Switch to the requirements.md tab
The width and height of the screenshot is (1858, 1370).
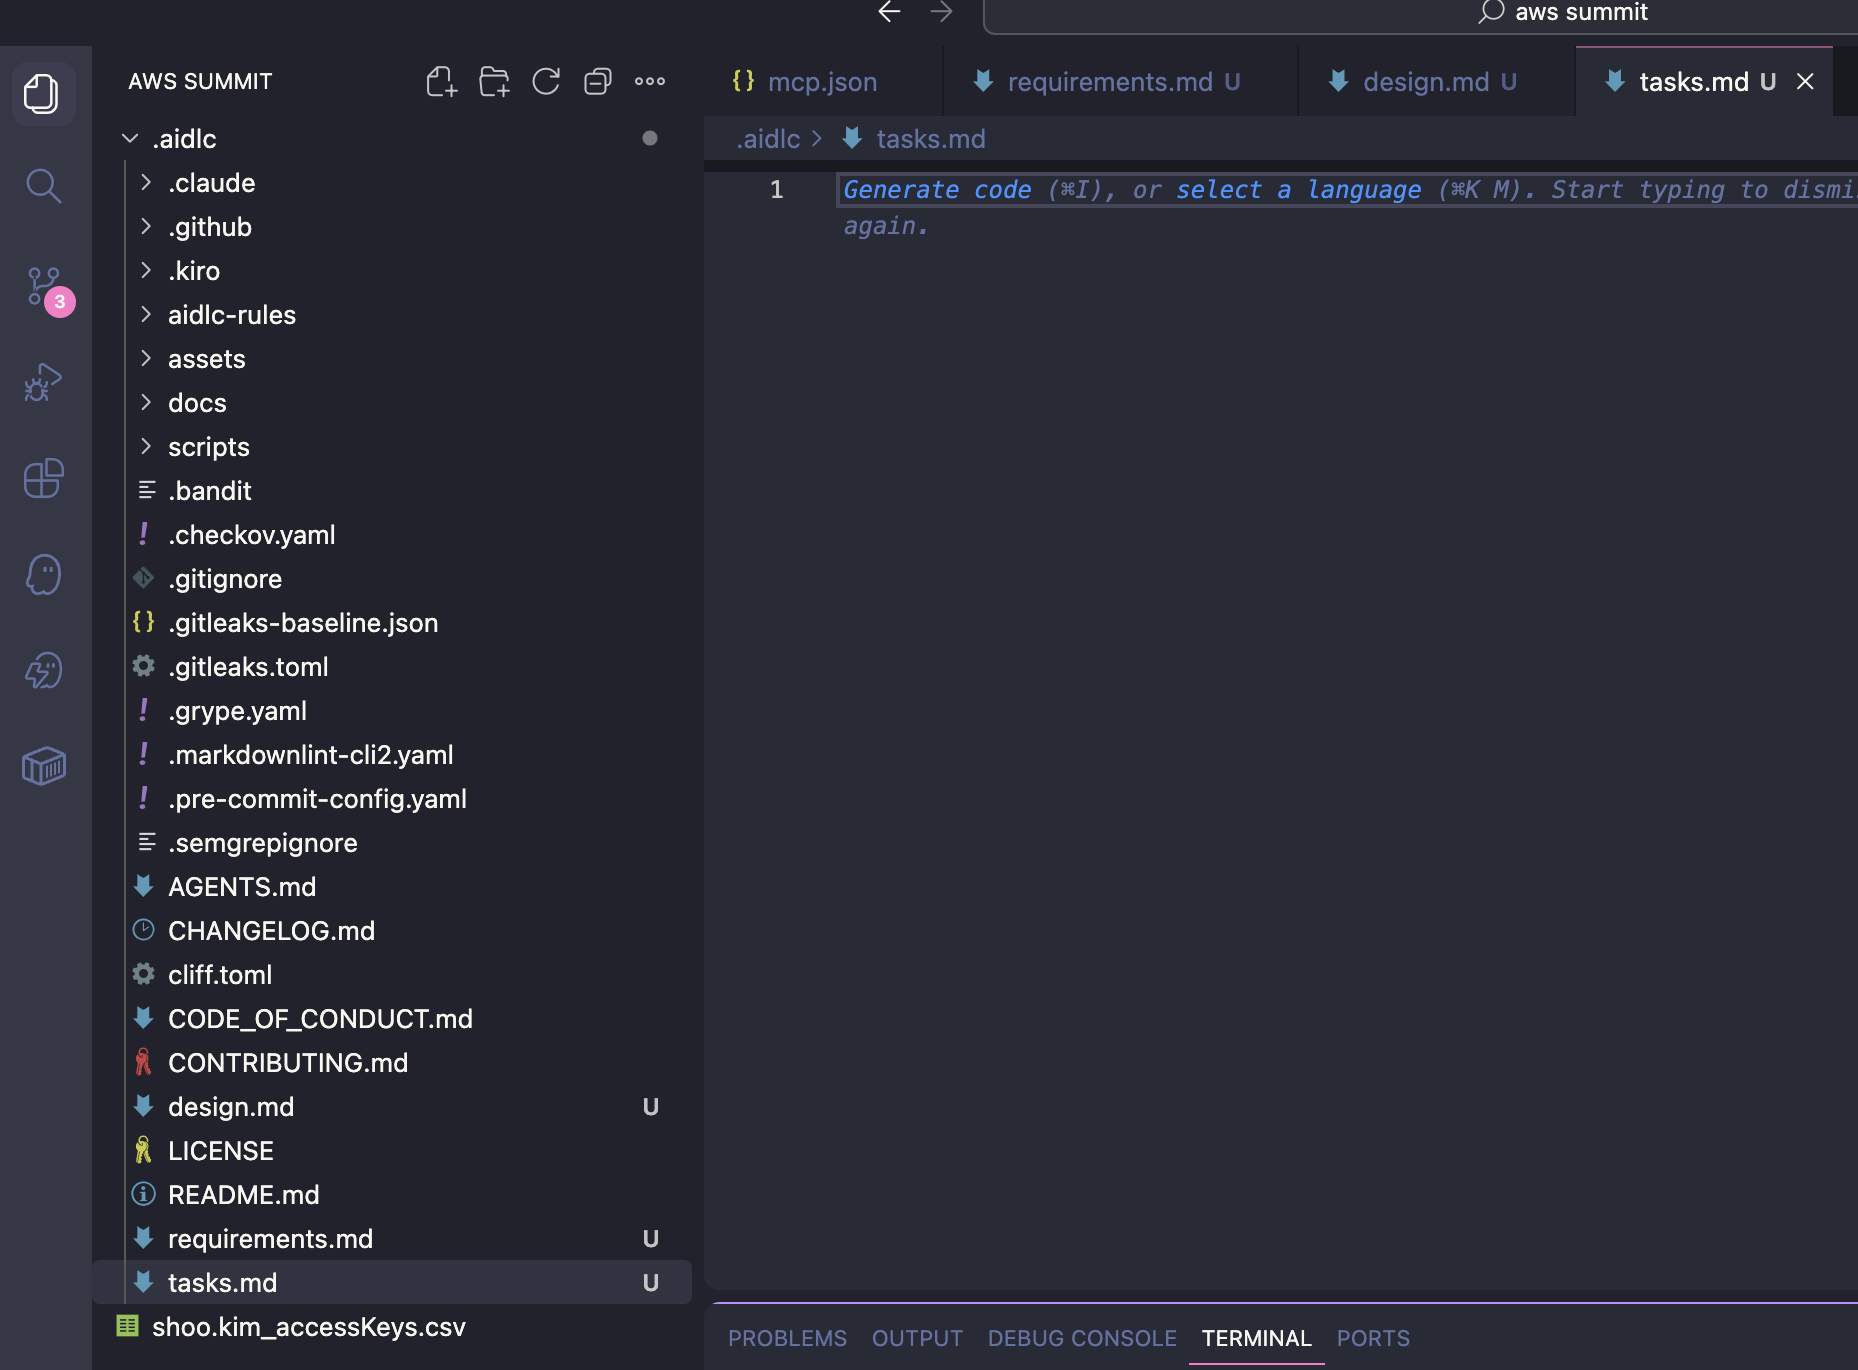pyautogui.click(x=1109, y=82)
